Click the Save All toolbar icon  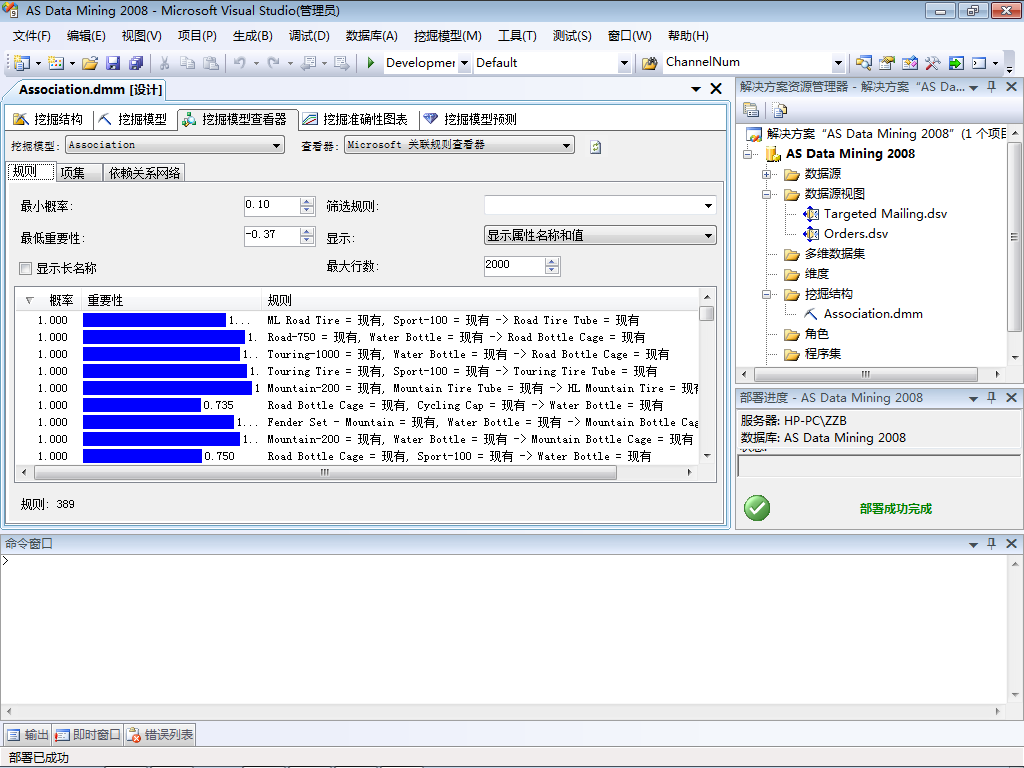pos(136,63)
